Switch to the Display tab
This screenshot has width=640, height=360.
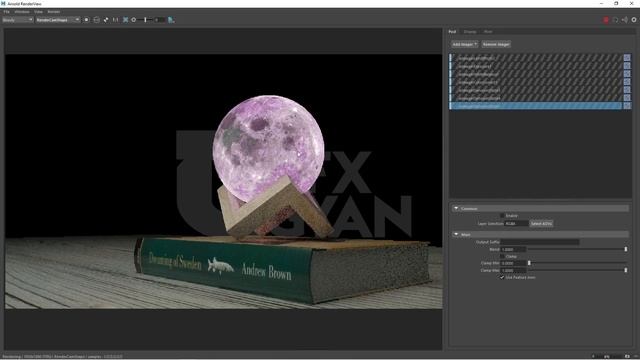[x=470, y=31]
